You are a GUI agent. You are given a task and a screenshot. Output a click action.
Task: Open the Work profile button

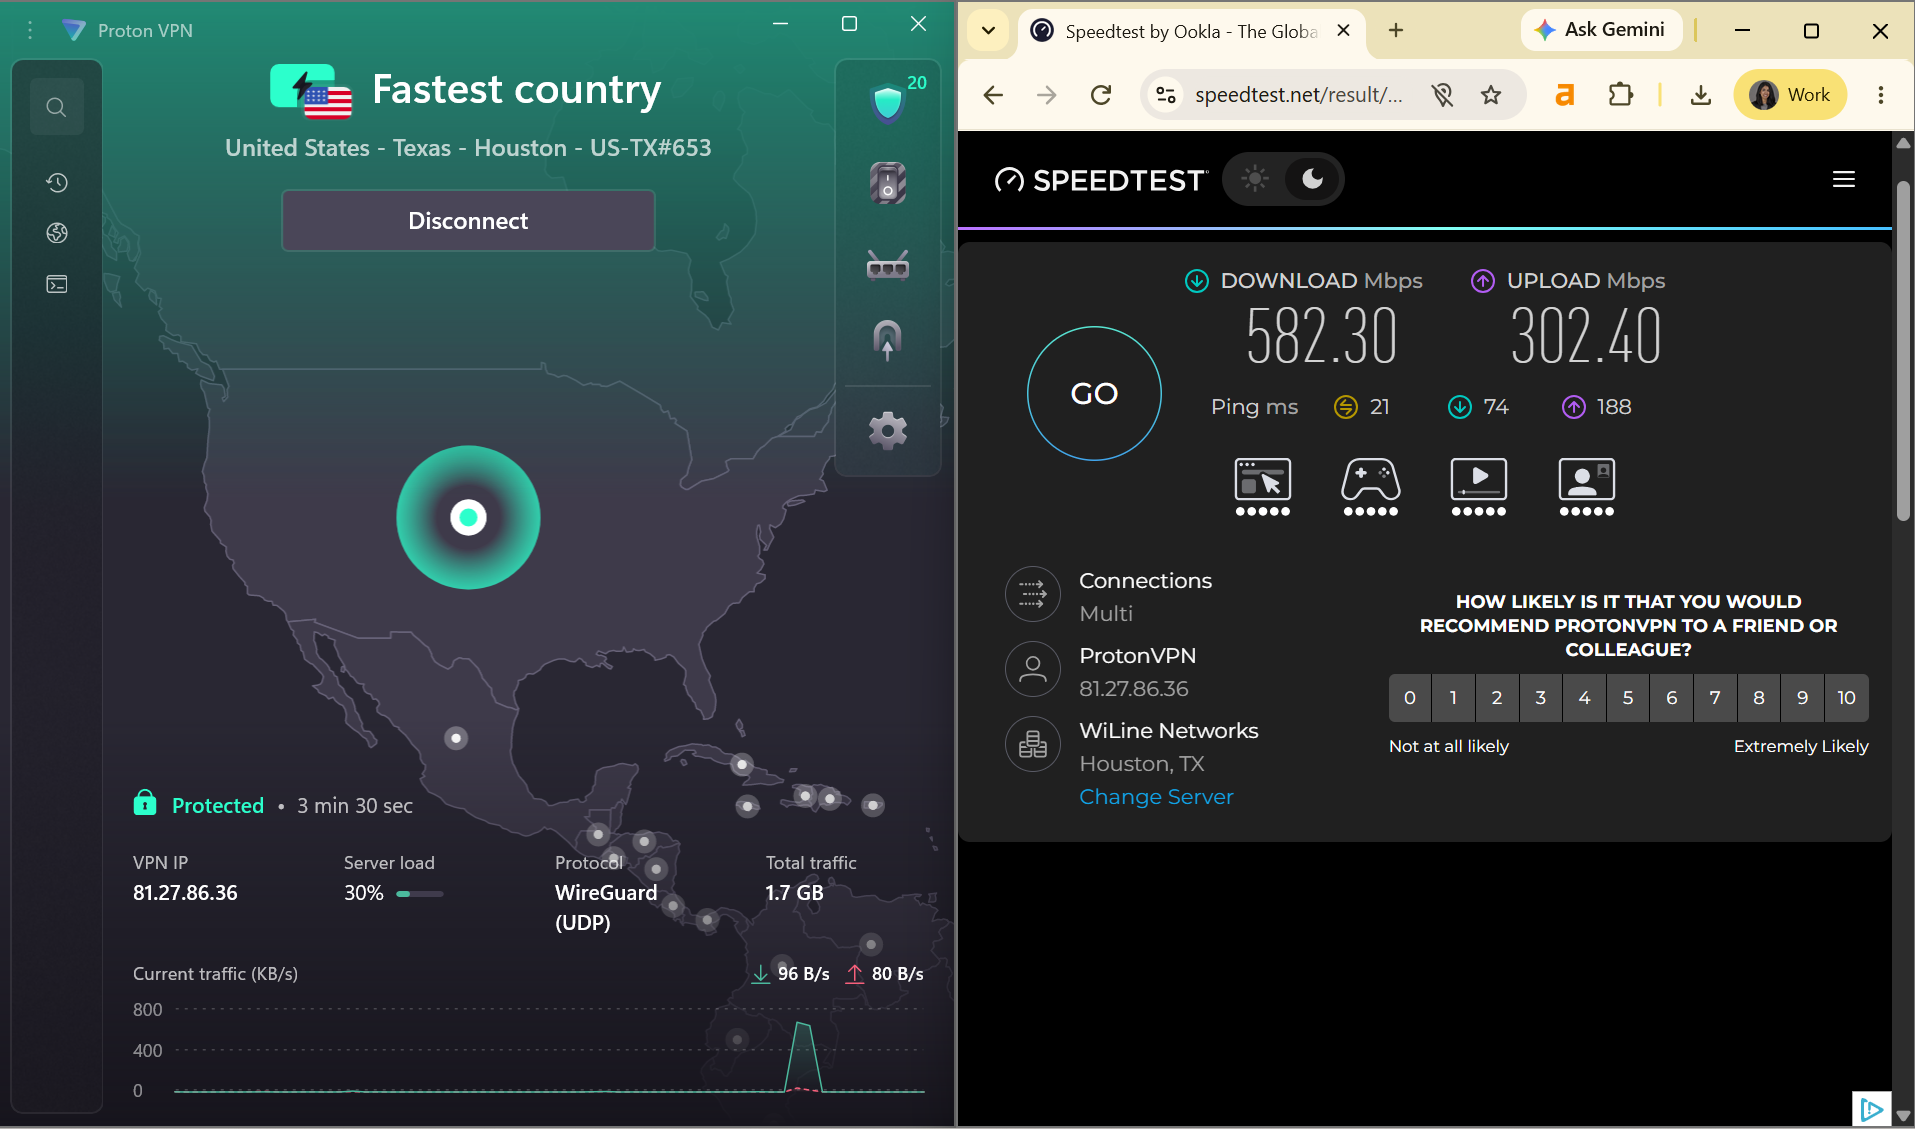pos(1790,95)
